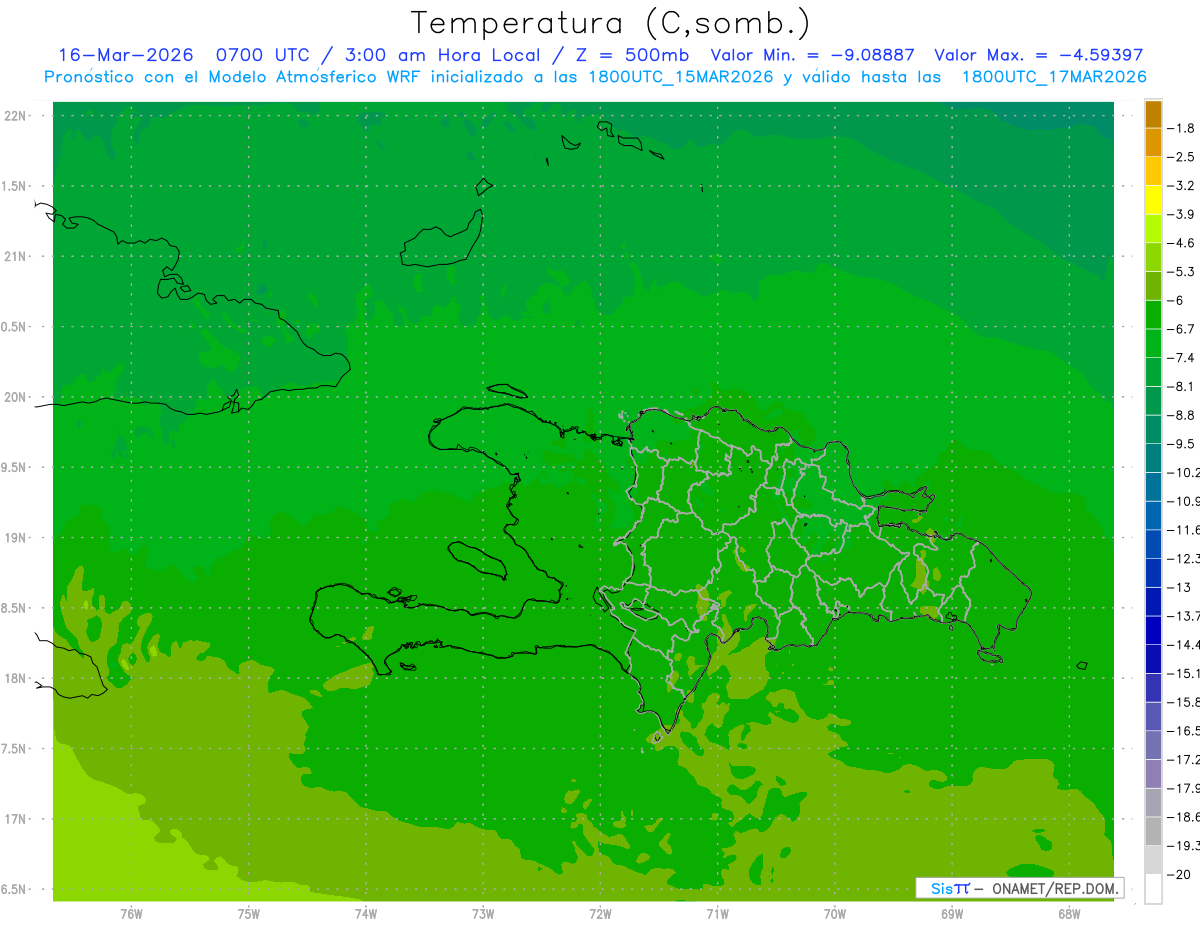Click the 76W longitude axis label

(x=131, y=913)
